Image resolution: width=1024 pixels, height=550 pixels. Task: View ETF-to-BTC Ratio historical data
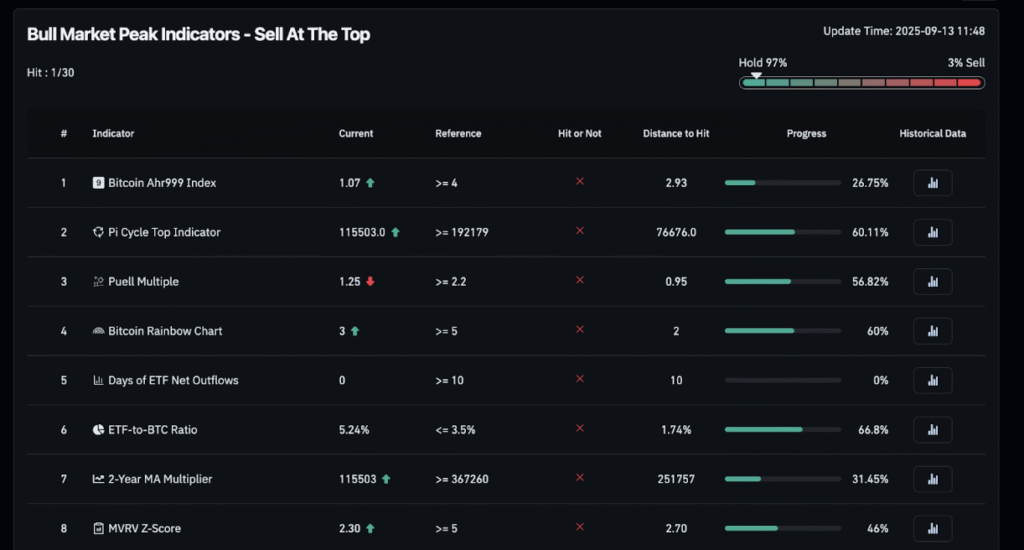(x=933, y=430)
